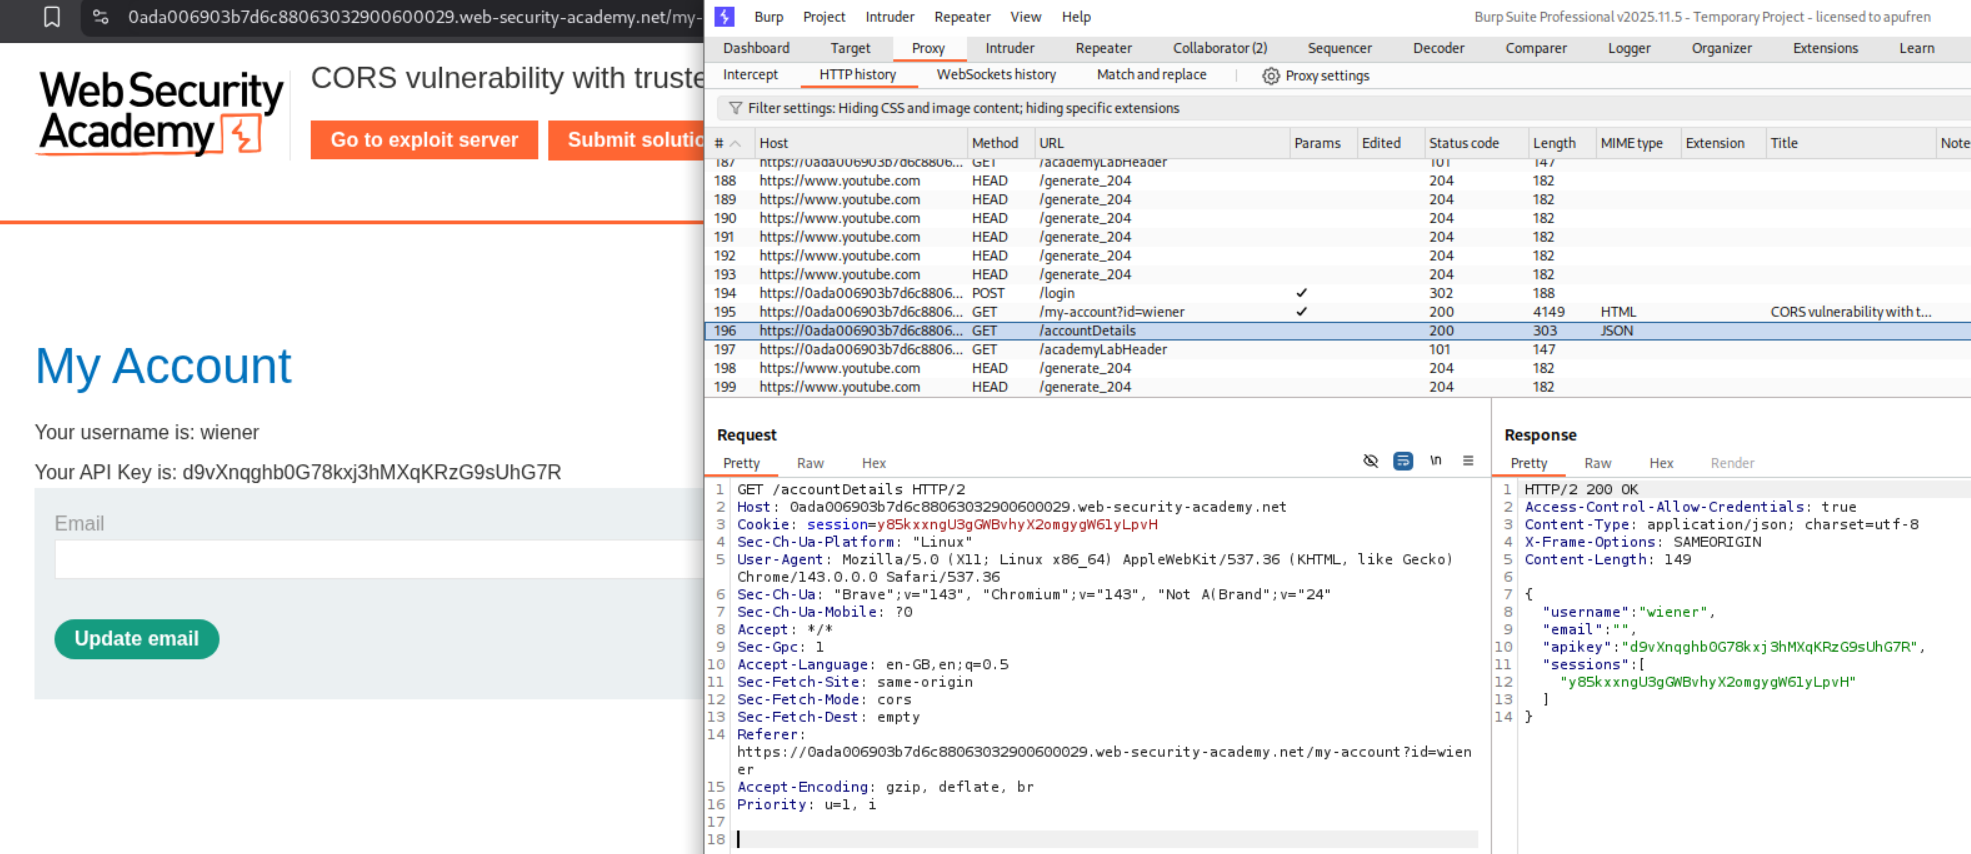Image resolution: width=1971 pixels, height=854 pixels.
Task: Click the filter funnel icon
Action: tap(735, 108)
